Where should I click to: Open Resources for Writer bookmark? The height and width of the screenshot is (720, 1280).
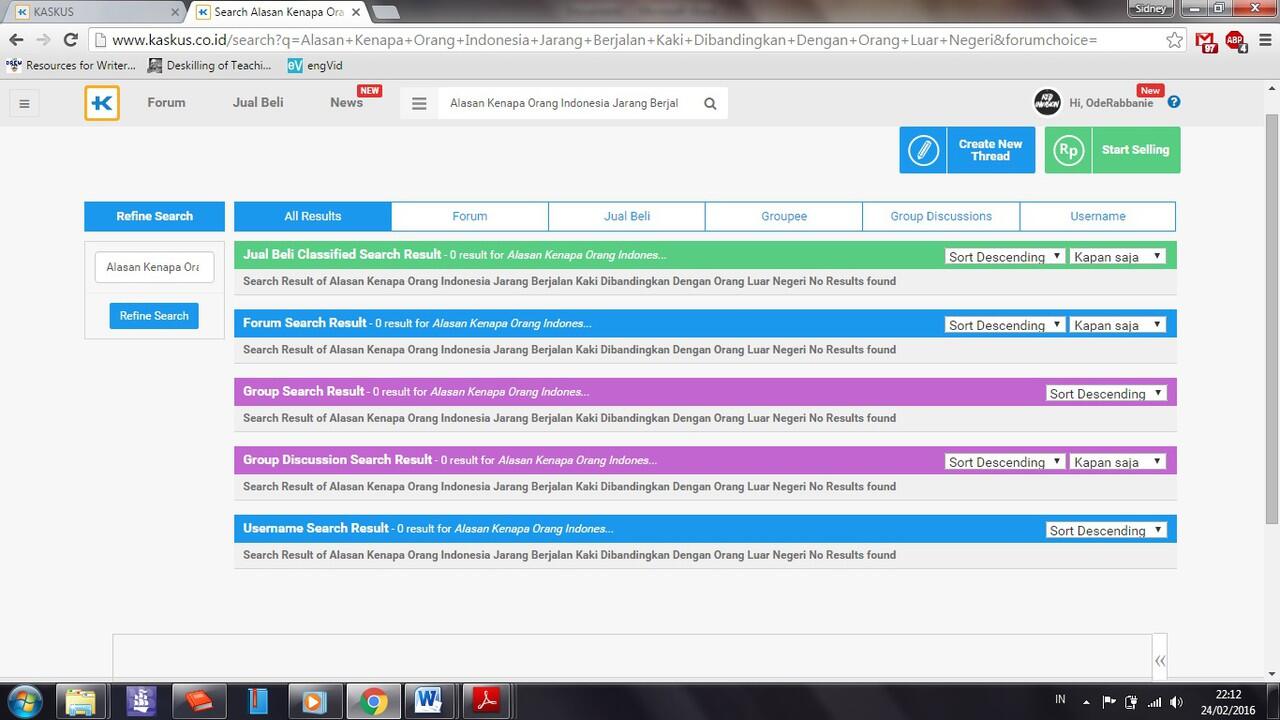point(71,65)
